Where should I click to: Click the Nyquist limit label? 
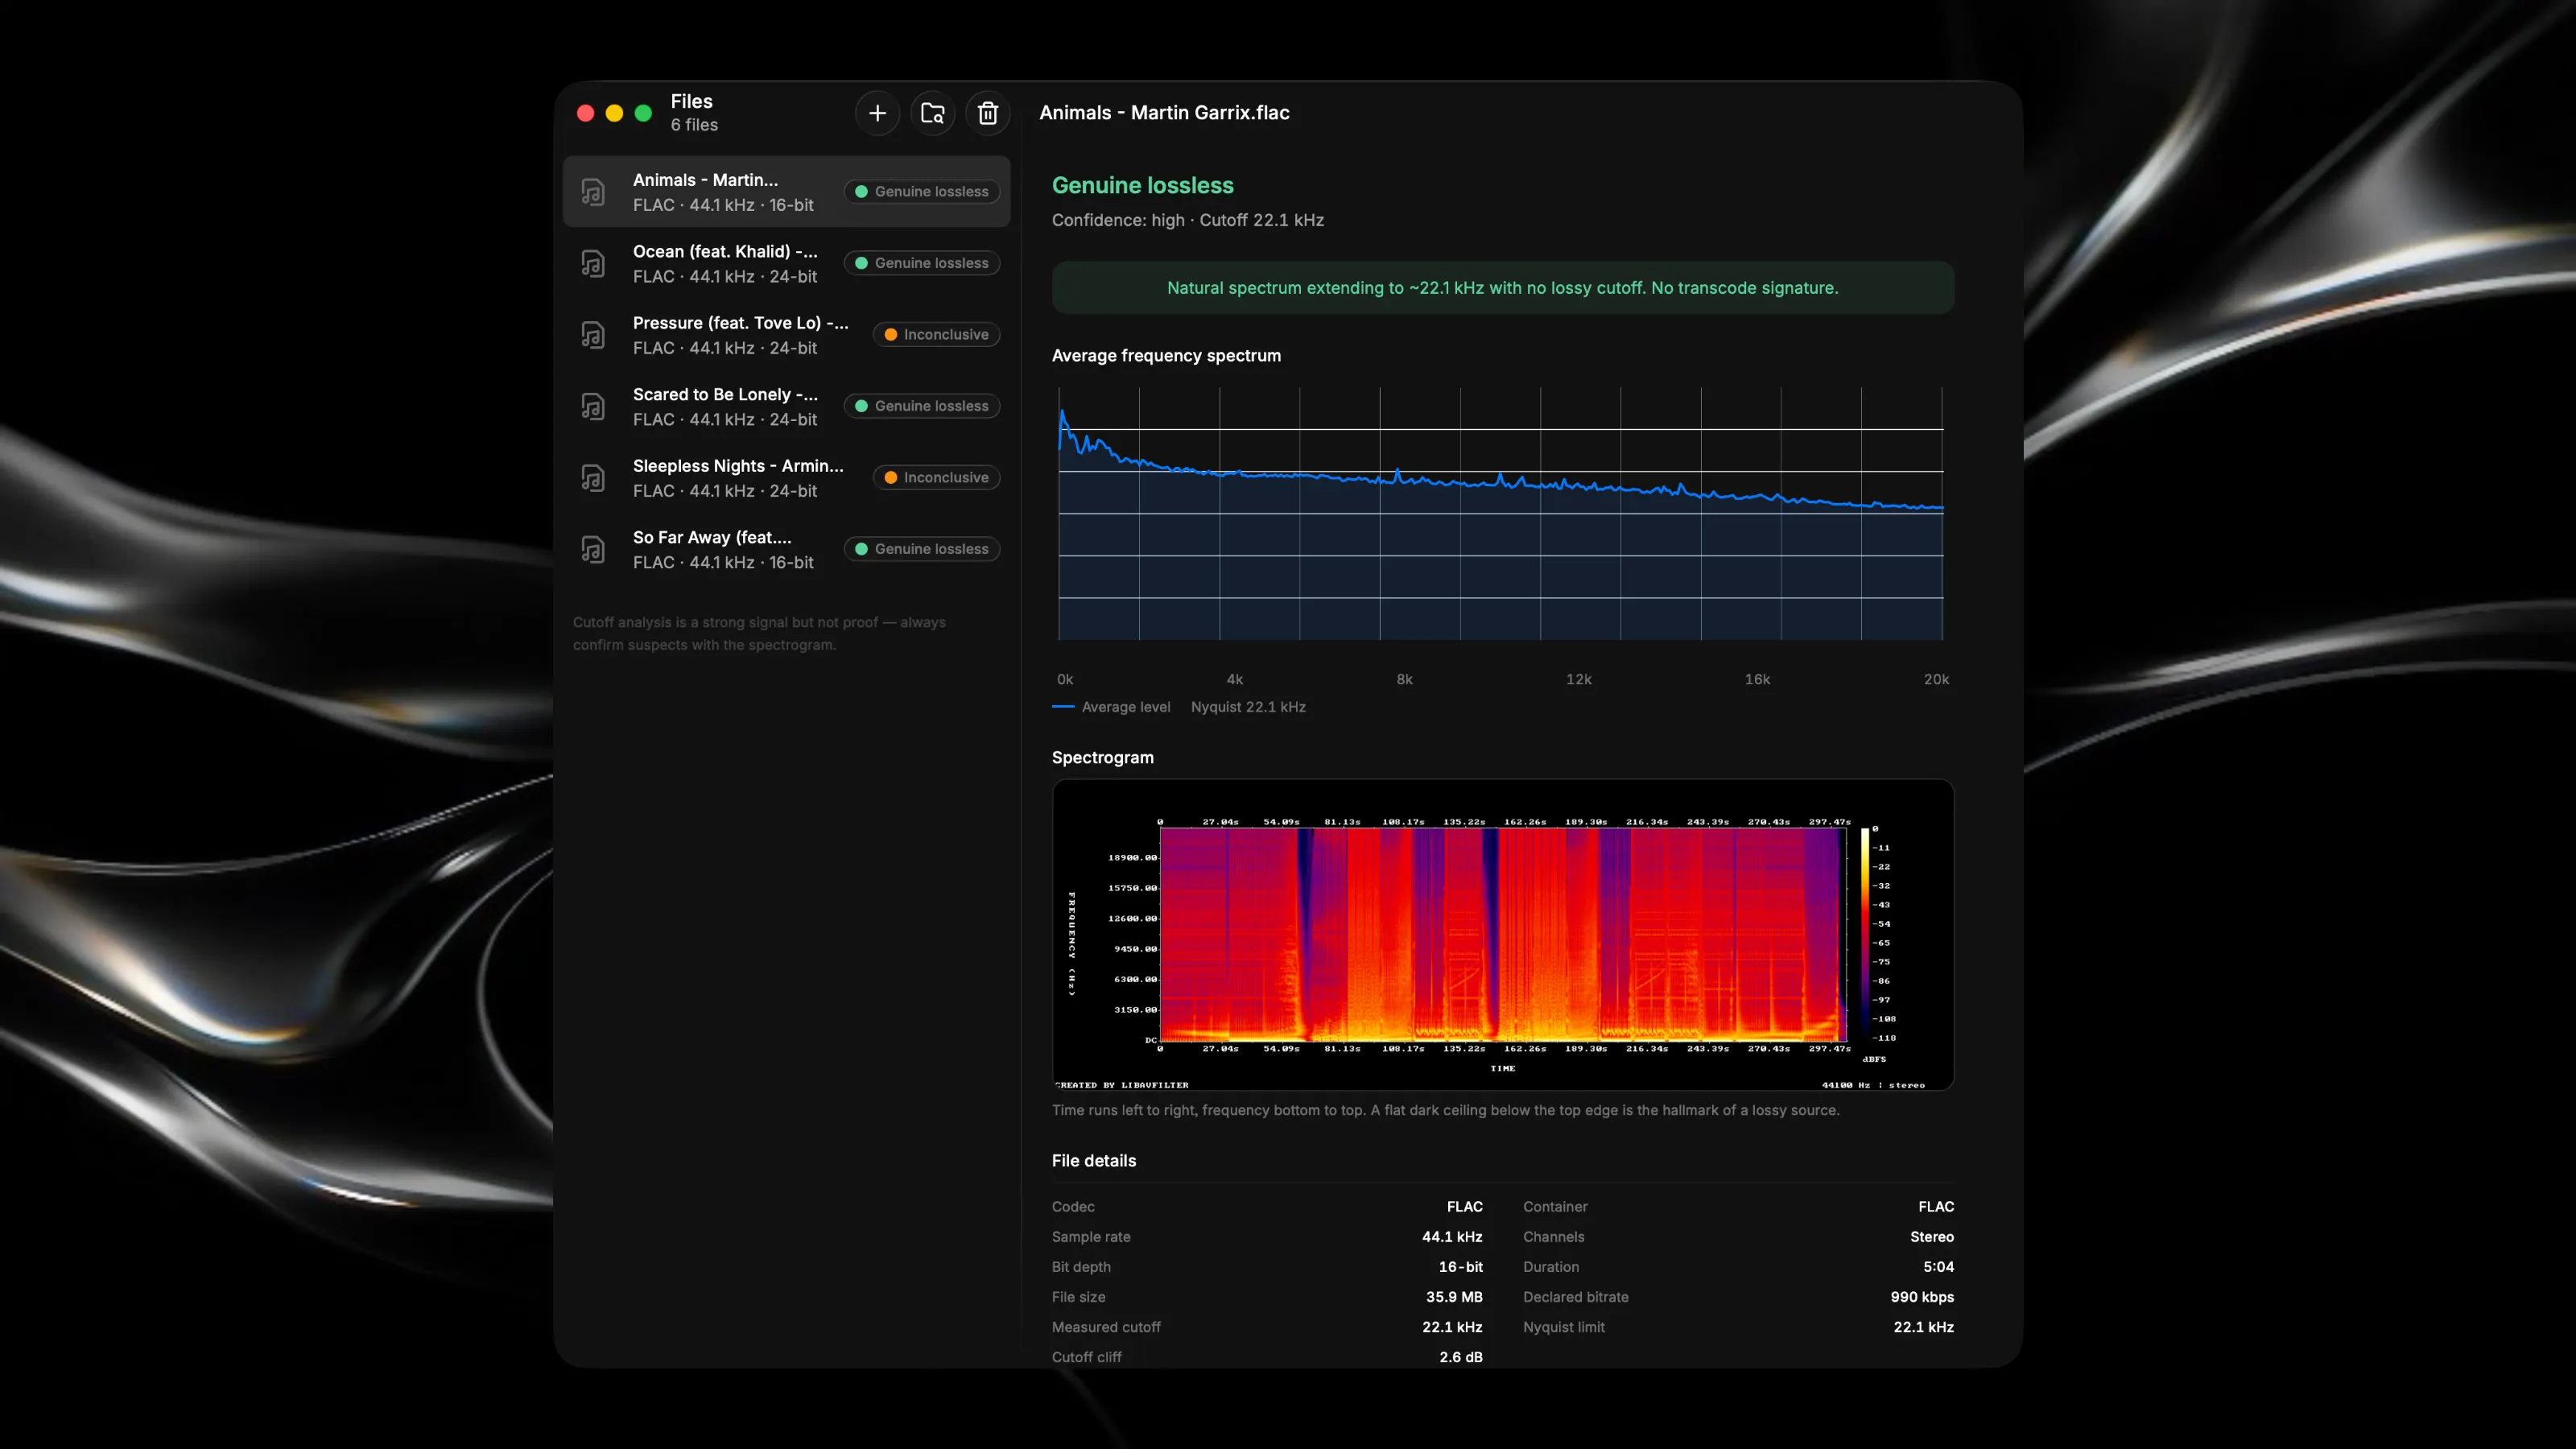1563,1327
